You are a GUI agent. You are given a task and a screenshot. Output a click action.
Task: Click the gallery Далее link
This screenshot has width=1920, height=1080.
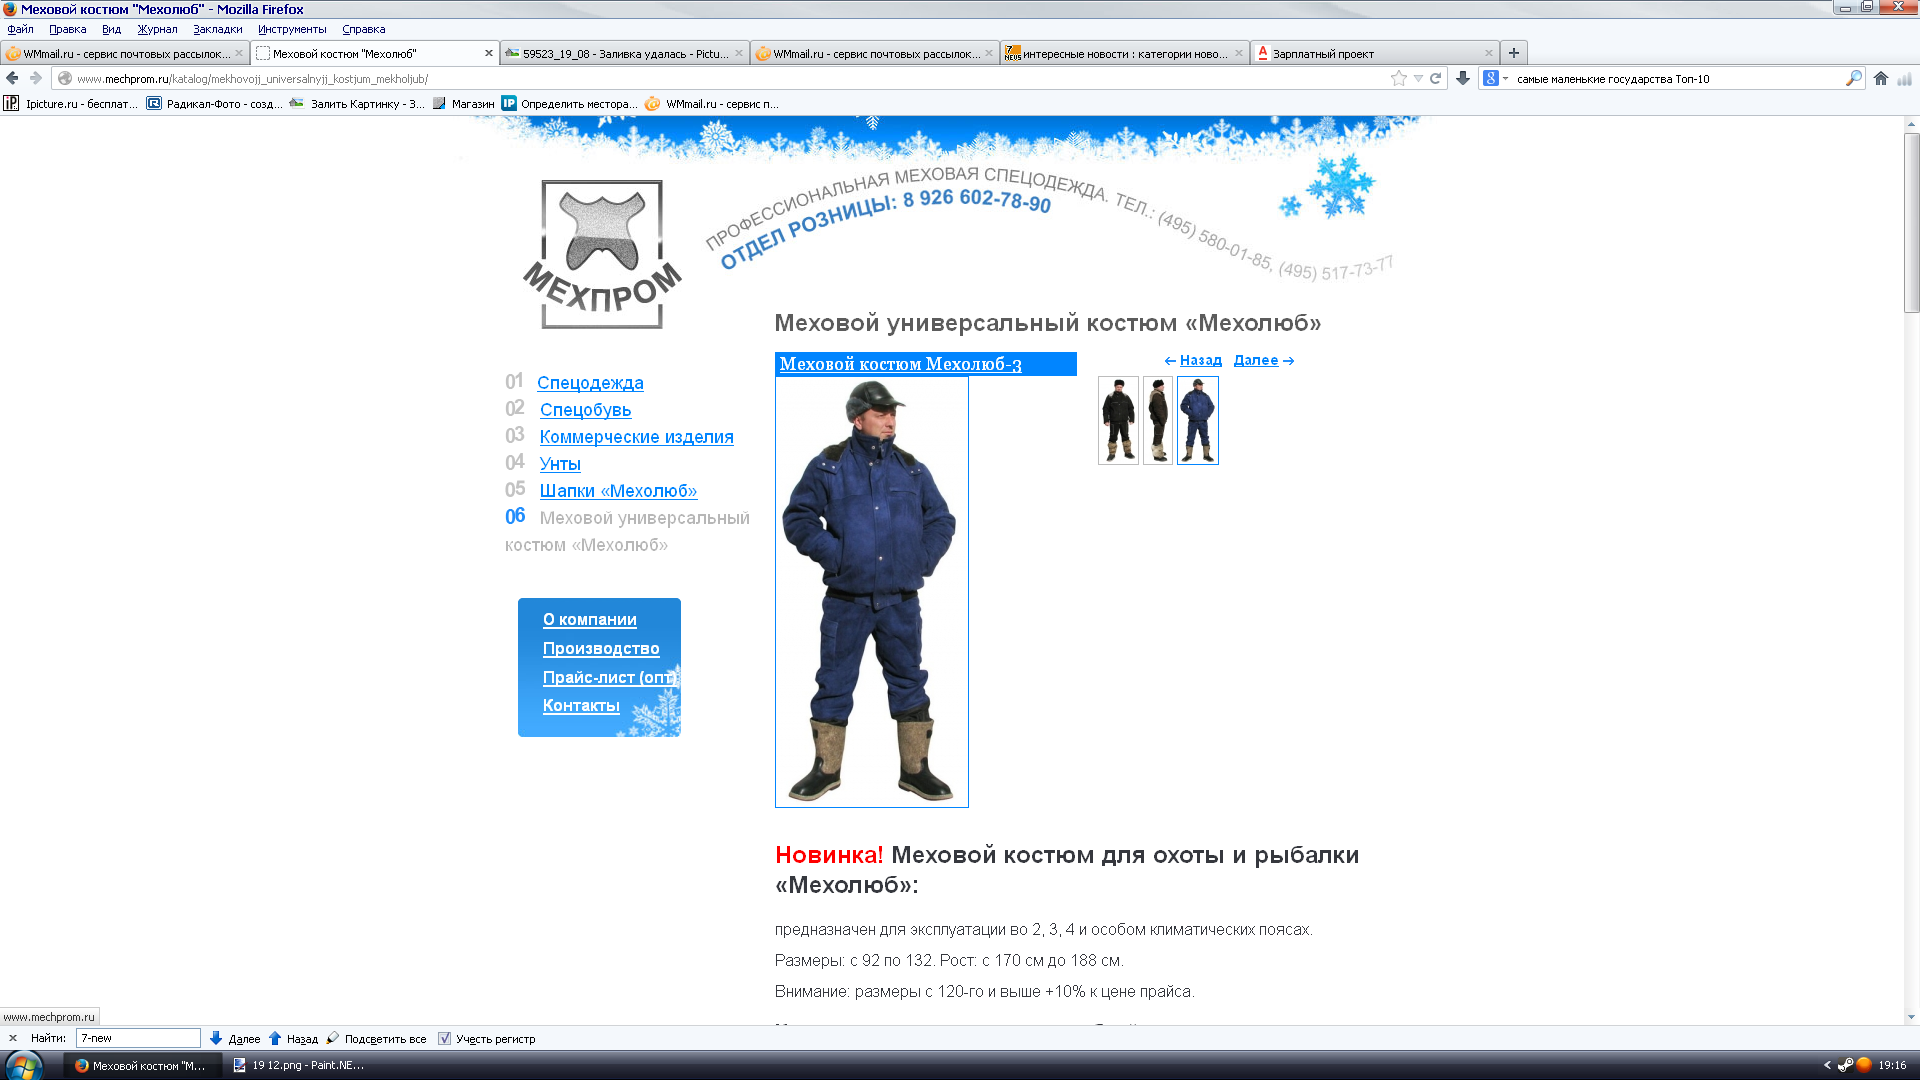[1255, 360]
